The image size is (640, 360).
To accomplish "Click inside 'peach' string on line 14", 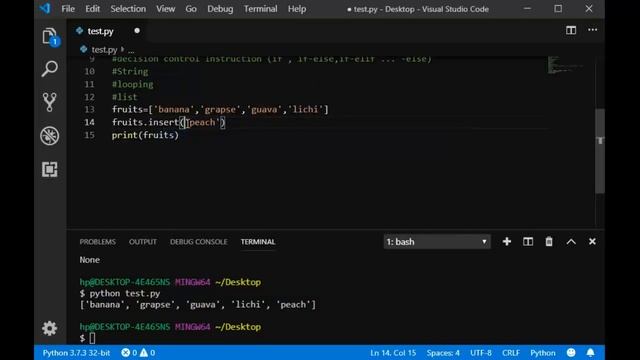I will tap(203, 122).
